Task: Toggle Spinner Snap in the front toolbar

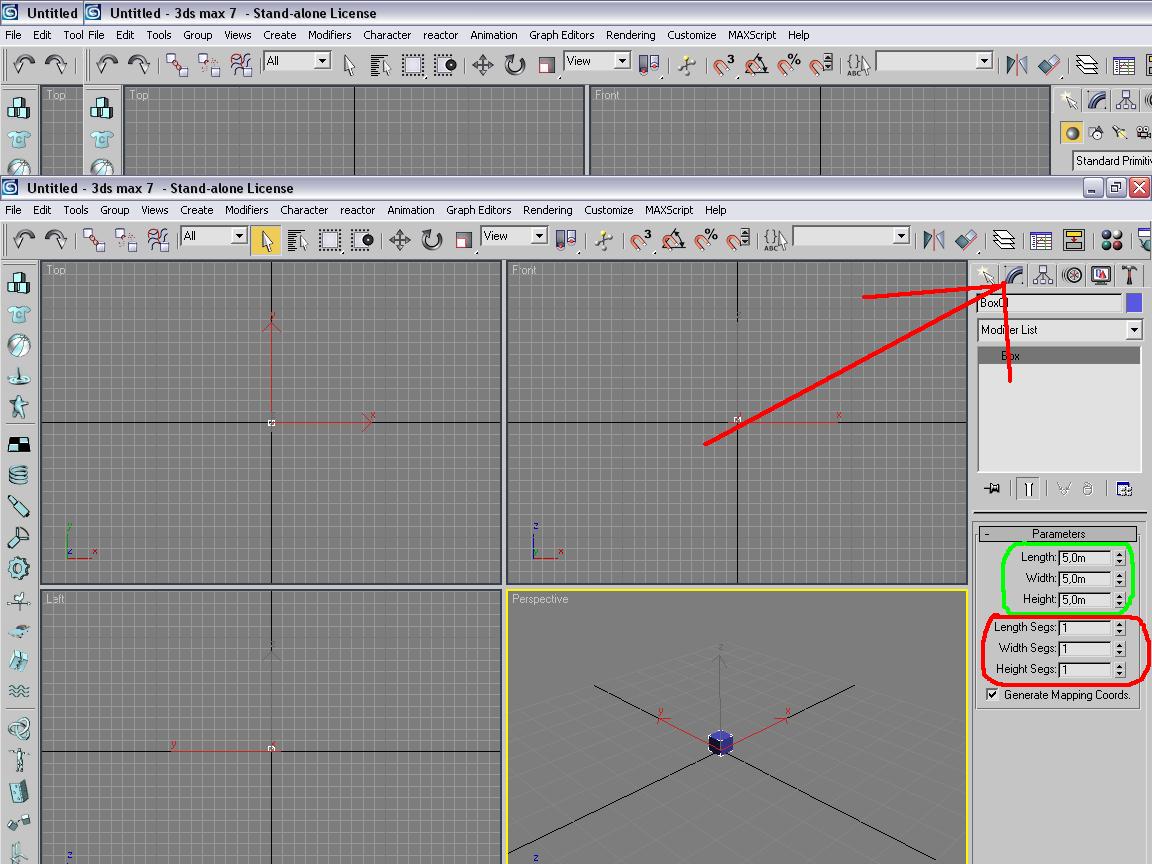Action: click(738, 240)
